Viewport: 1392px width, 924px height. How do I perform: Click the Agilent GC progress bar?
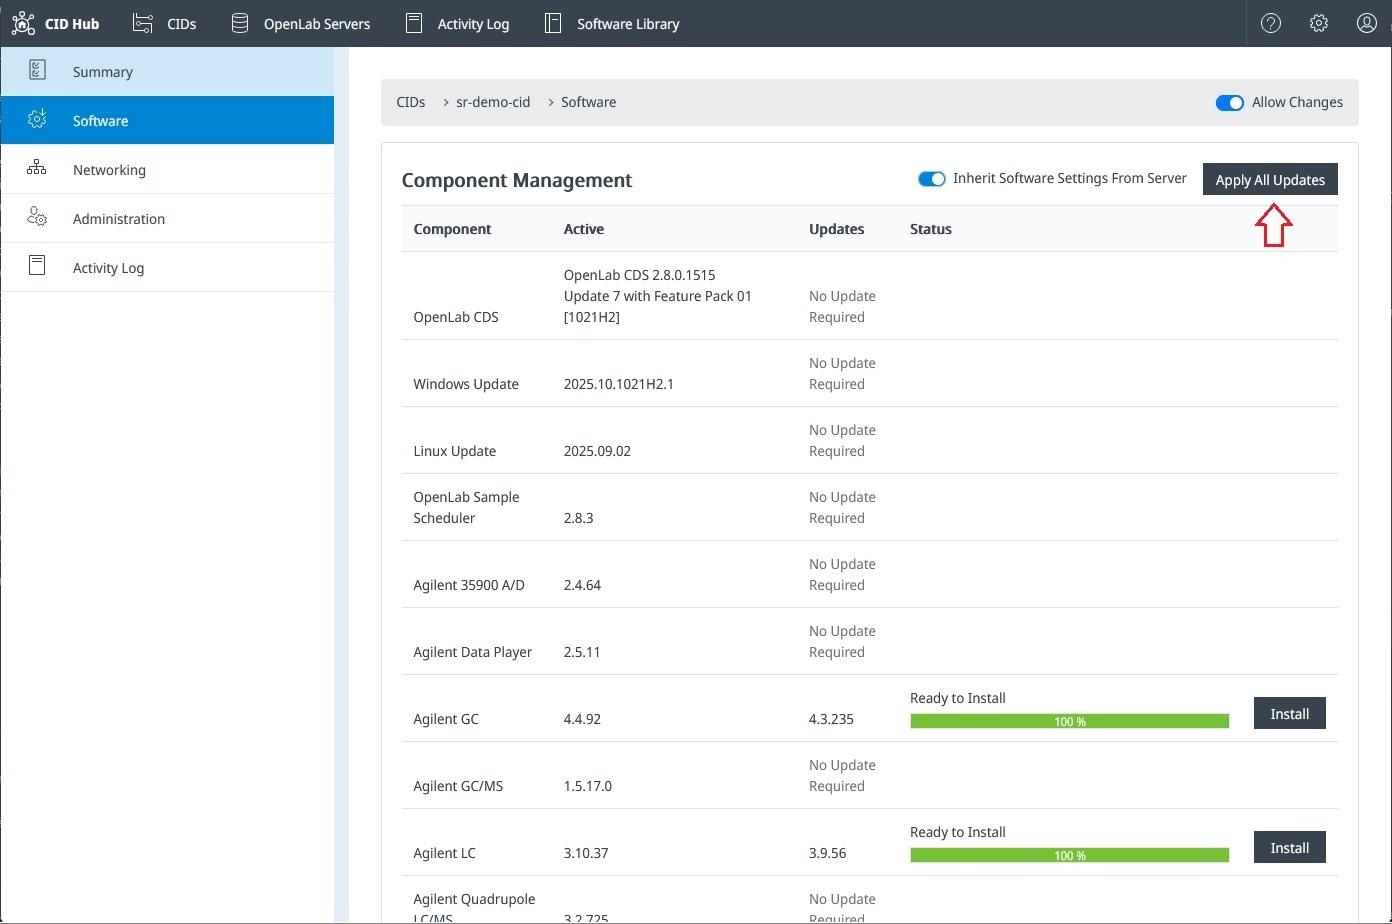pyautogui.click(x=1070, y=721)
